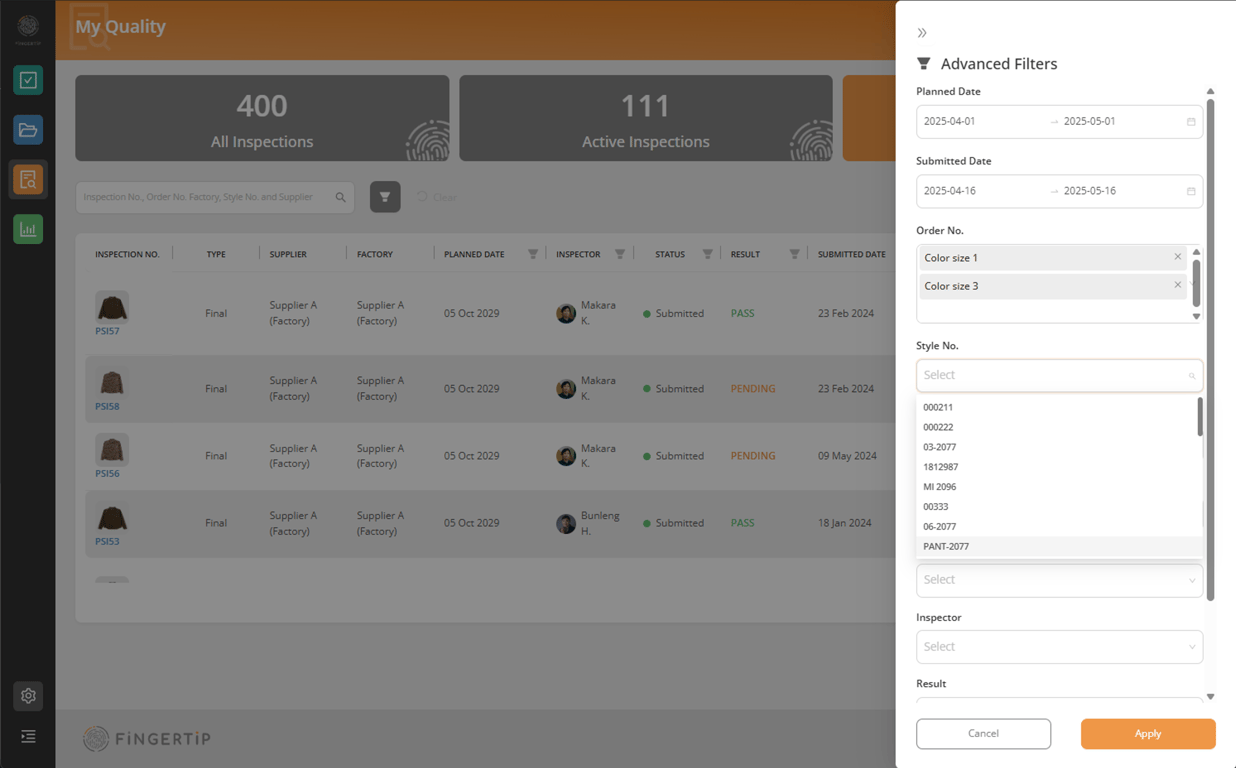
Task: Click the Style No. search icon
Action: (x=1192, y=376)
